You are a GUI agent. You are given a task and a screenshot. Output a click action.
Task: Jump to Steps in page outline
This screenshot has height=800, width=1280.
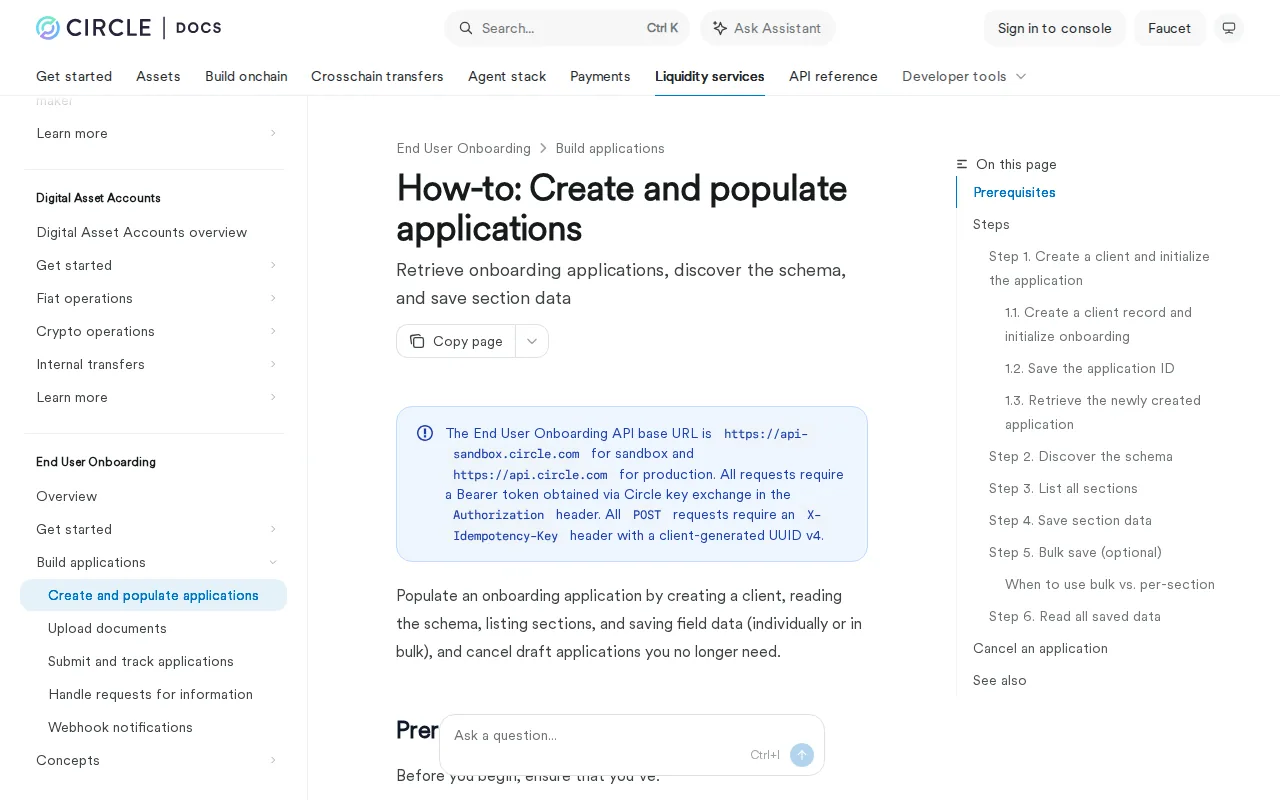(x=991, y=224)
